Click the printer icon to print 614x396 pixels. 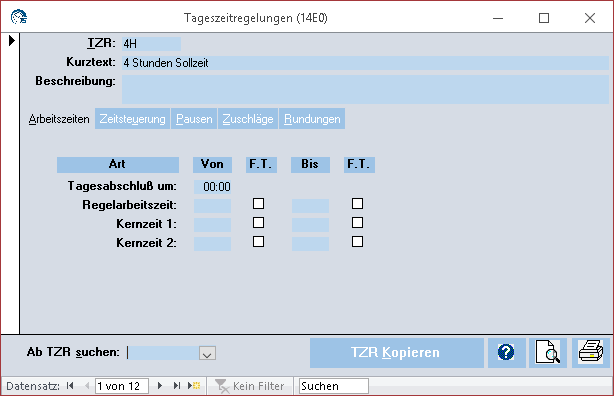click(591, 353)
